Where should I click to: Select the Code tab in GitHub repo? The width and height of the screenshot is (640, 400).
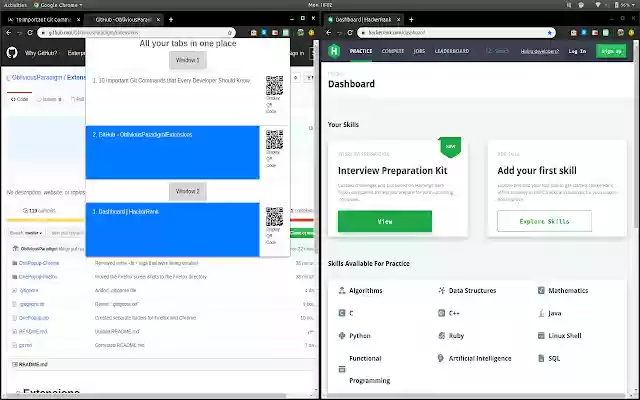(x=19, y=99)
